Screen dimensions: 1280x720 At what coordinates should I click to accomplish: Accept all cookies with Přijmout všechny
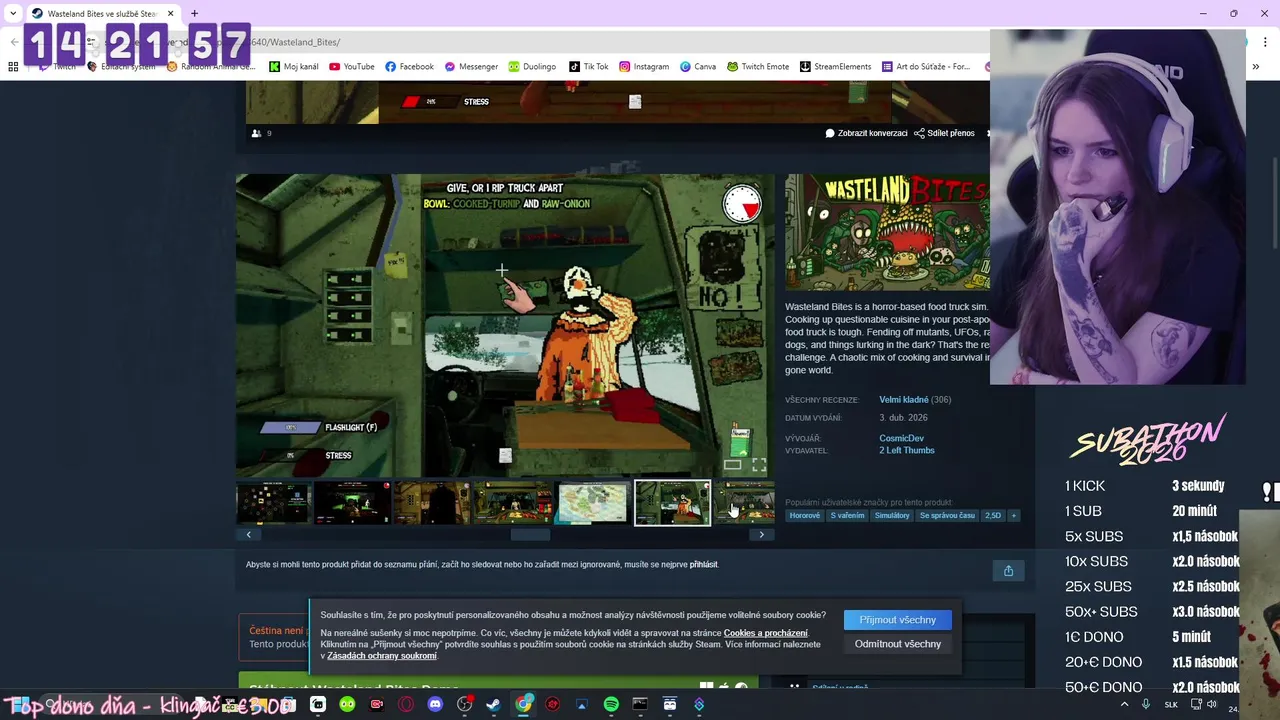[x=897, y=620]
